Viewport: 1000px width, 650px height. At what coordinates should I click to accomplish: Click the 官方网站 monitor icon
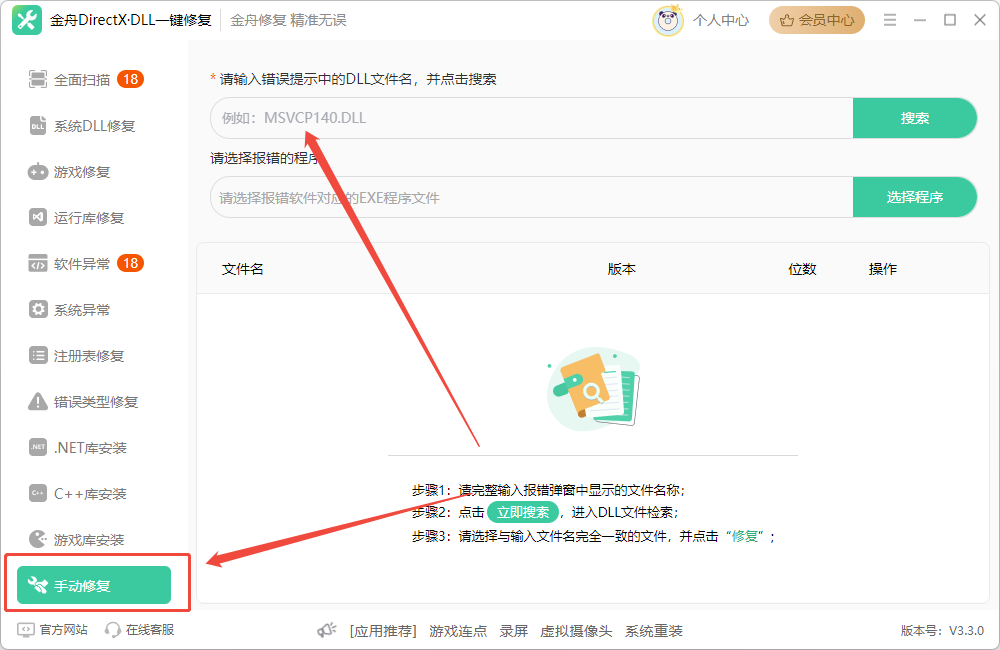point(26,630)
